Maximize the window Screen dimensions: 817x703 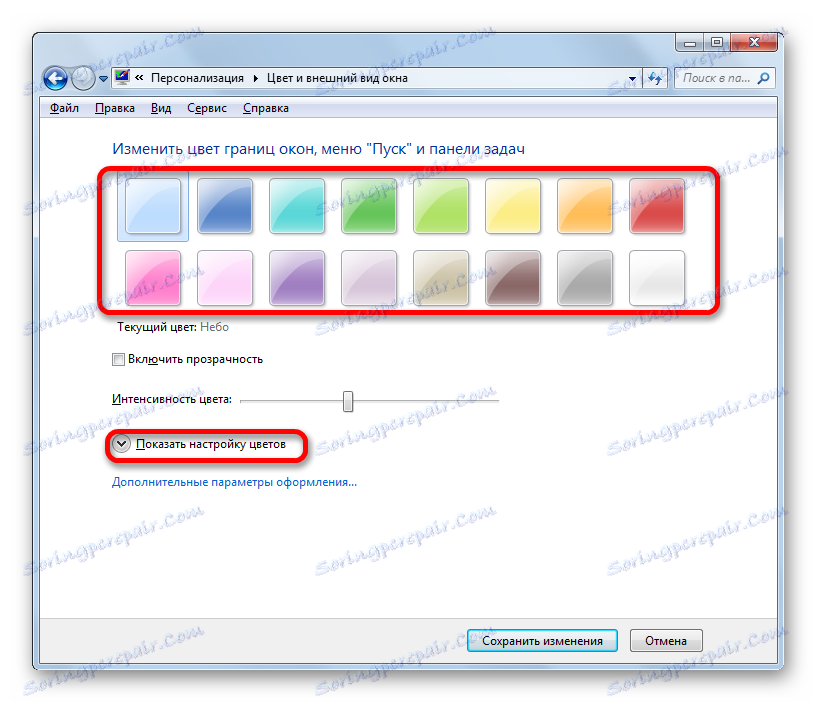[717, 43]
